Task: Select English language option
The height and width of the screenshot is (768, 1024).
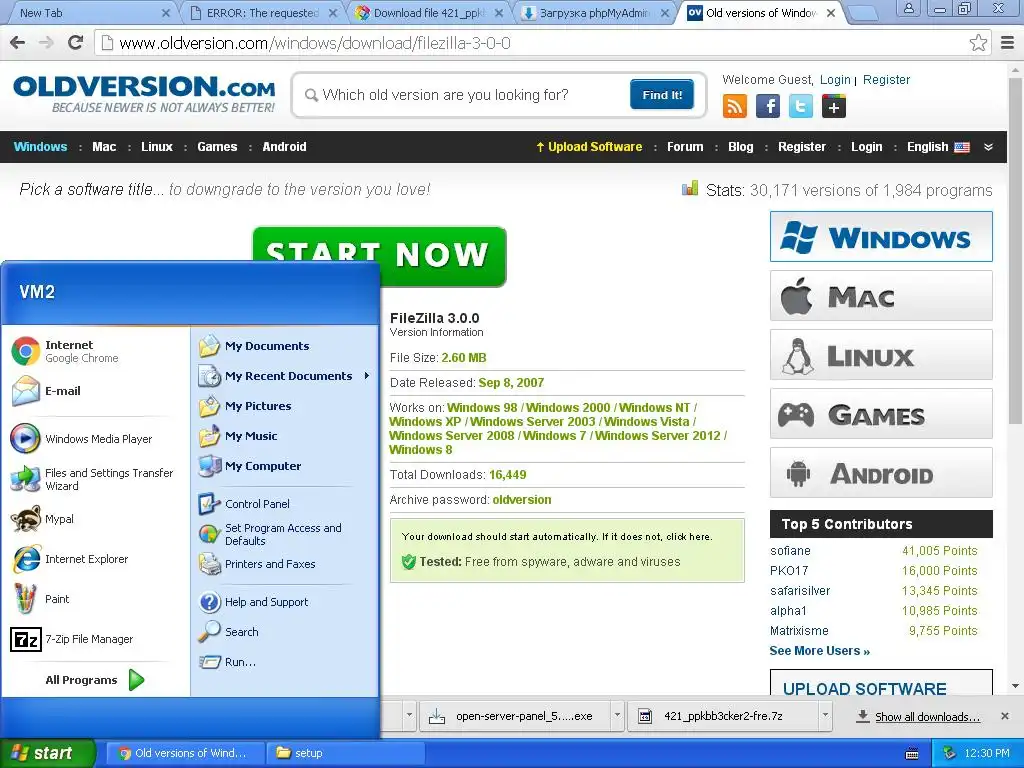Action: (938, 147)
